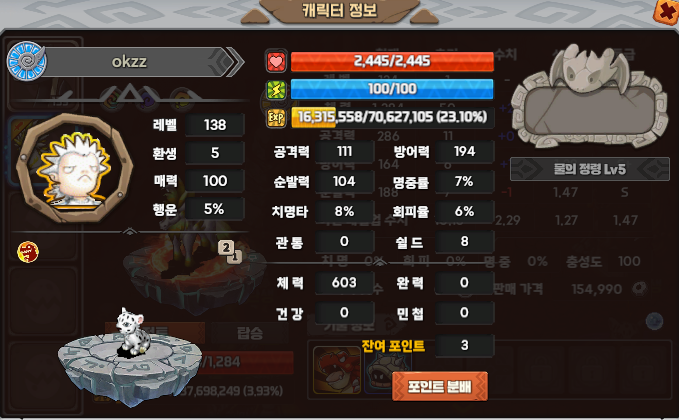Click the 포인트 분배 button

pos(440,386)
